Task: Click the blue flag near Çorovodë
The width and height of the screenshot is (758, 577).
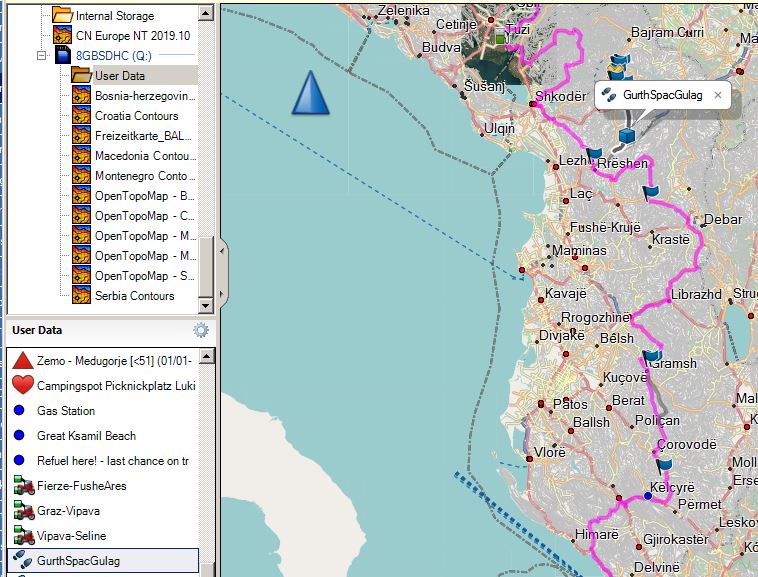Action: click(x=665, y=465)
